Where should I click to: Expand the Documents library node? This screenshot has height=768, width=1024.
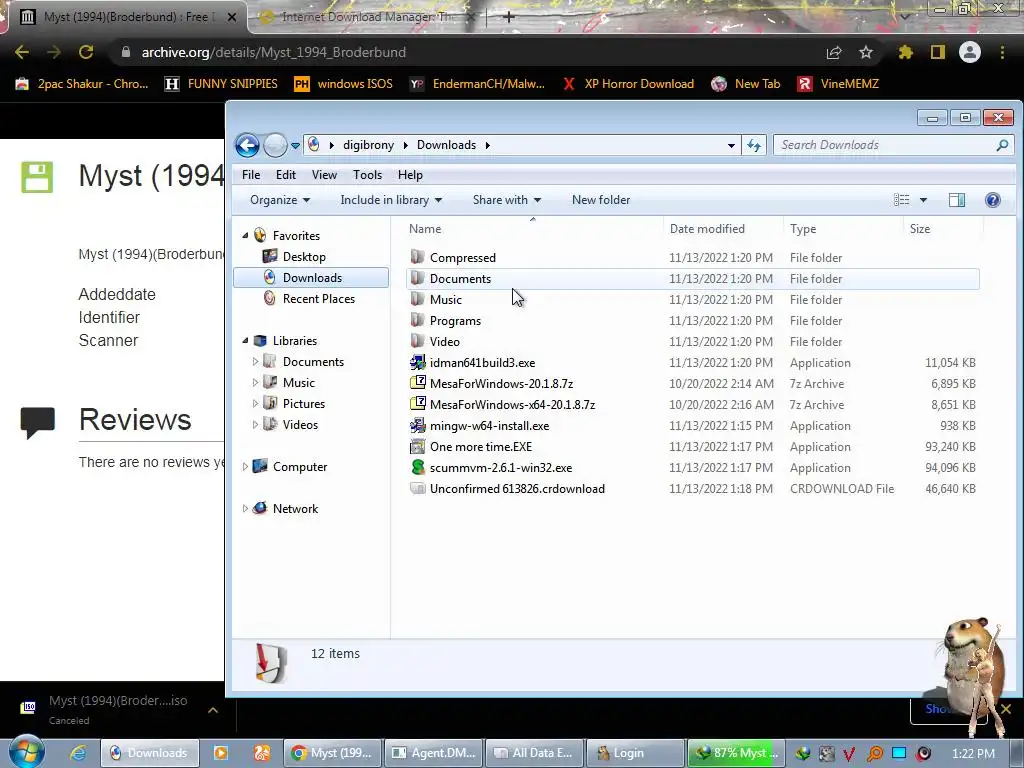[x=255, y=362]
